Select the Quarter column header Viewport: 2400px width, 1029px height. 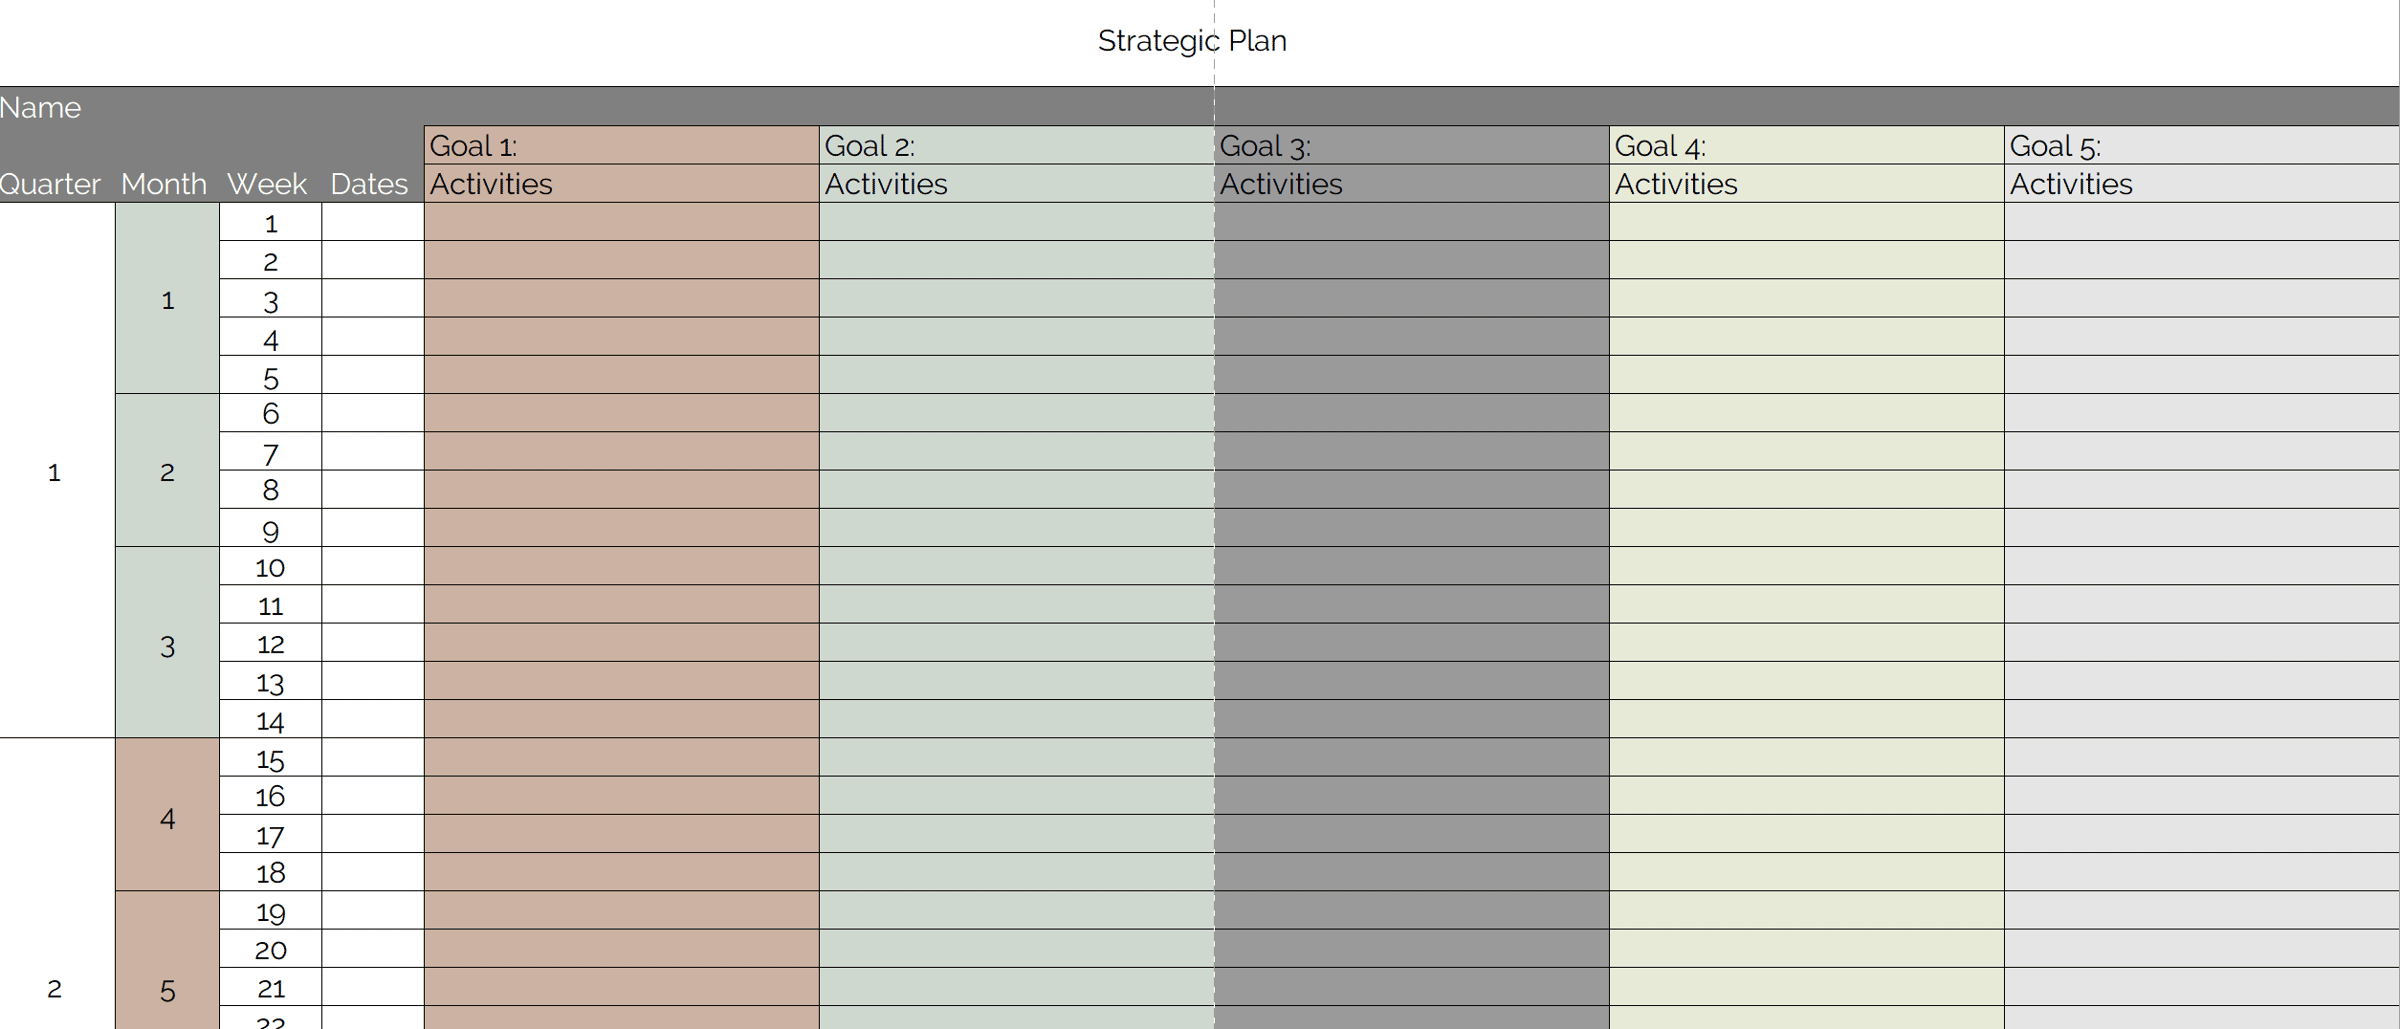pyautogui.click(x=51, y=184)
